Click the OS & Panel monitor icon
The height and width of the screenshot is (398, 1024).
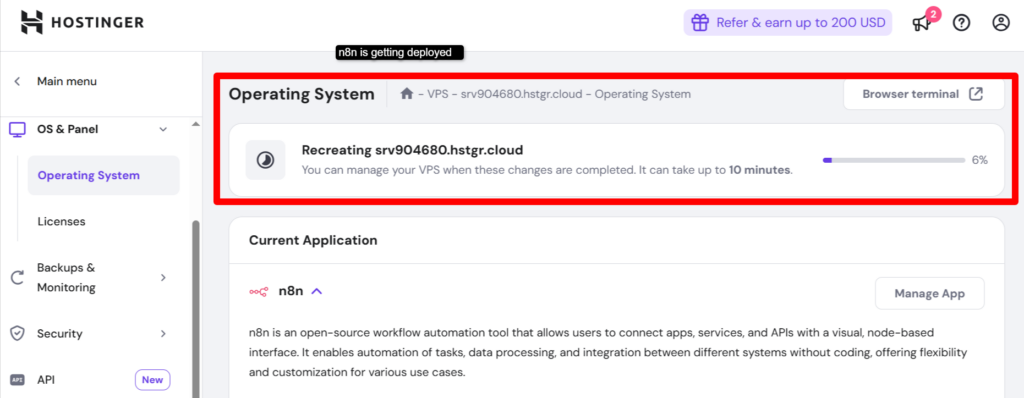pos(18,129)
